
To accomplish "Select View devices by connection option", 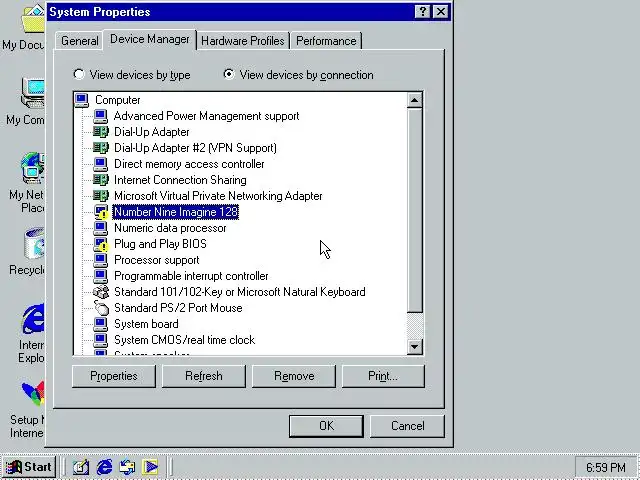I will (298, 75).
